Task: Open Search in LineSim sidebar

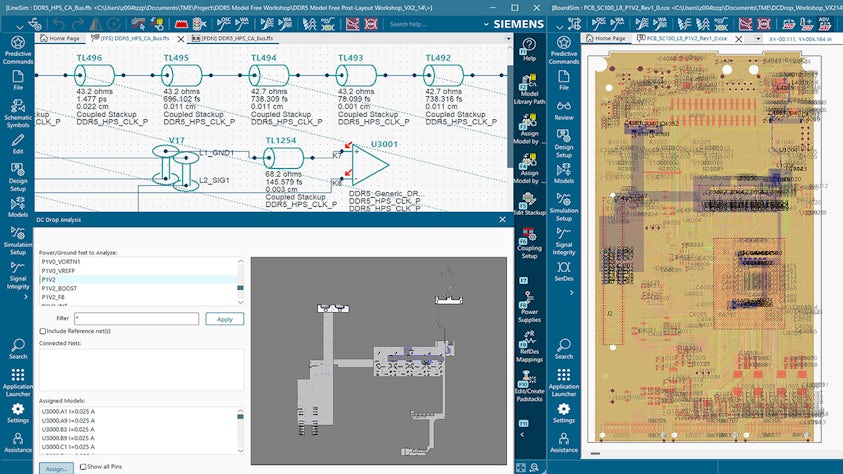Action: 18,349
